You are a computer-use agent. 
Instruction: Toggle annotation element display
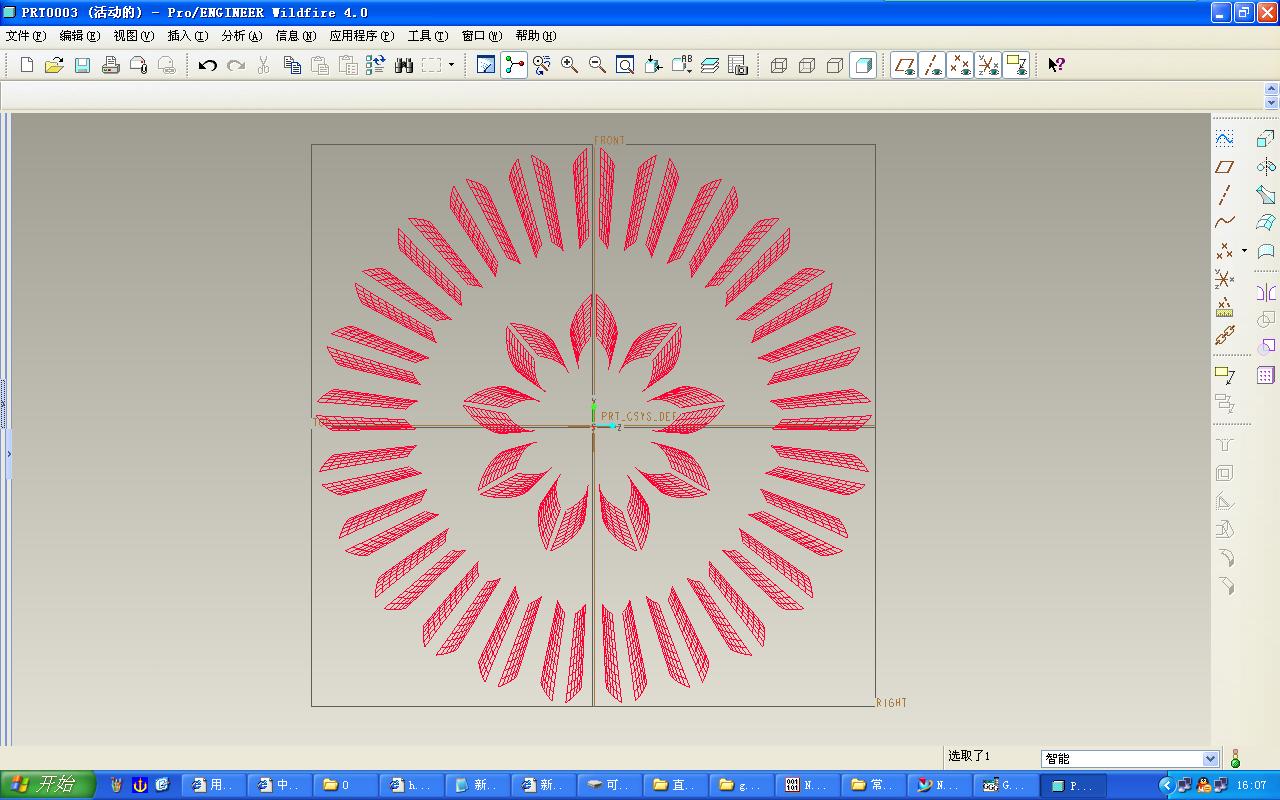1016,65
